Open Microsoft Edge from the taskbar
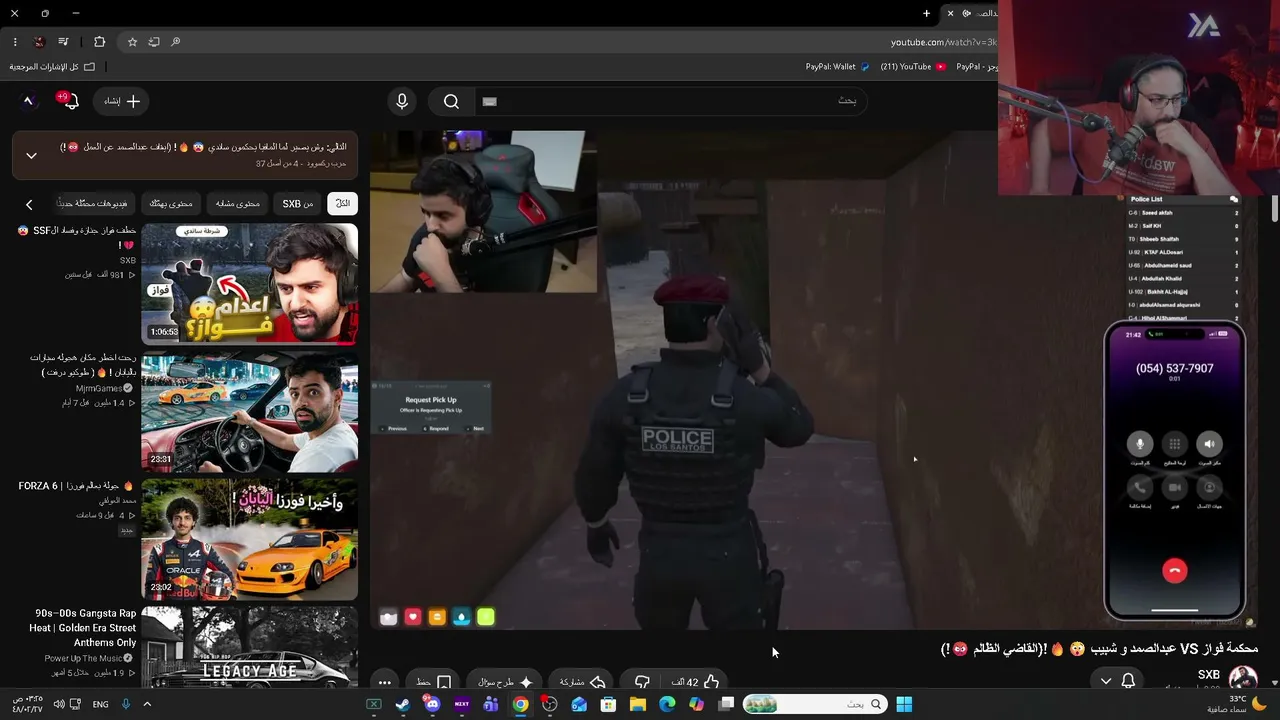 coord(667,704)
